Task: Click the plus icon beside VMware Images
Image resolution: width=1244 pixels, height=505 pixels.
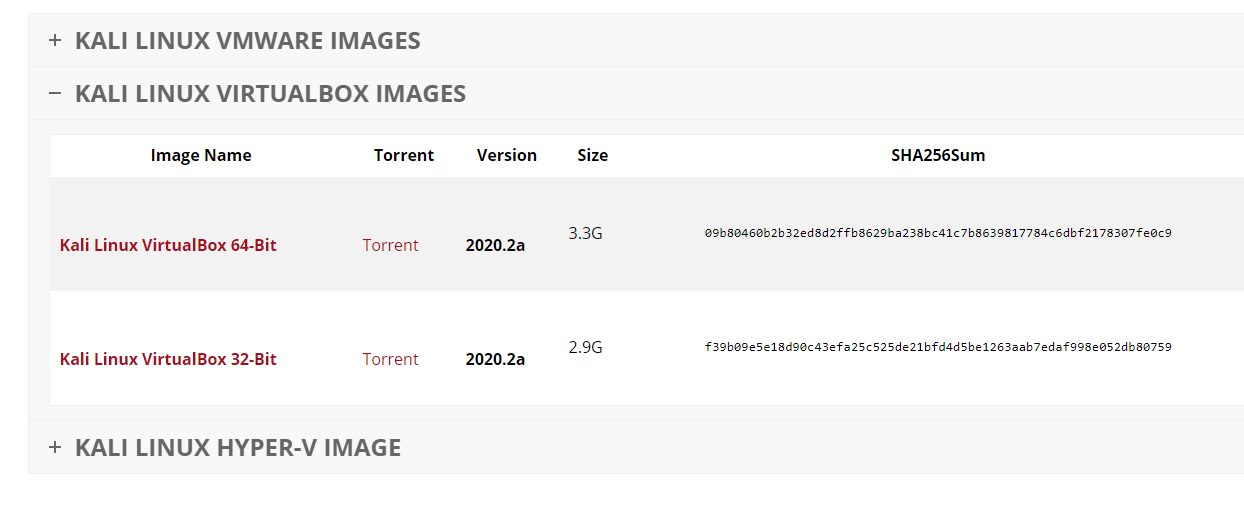Action: click(55, 41)
